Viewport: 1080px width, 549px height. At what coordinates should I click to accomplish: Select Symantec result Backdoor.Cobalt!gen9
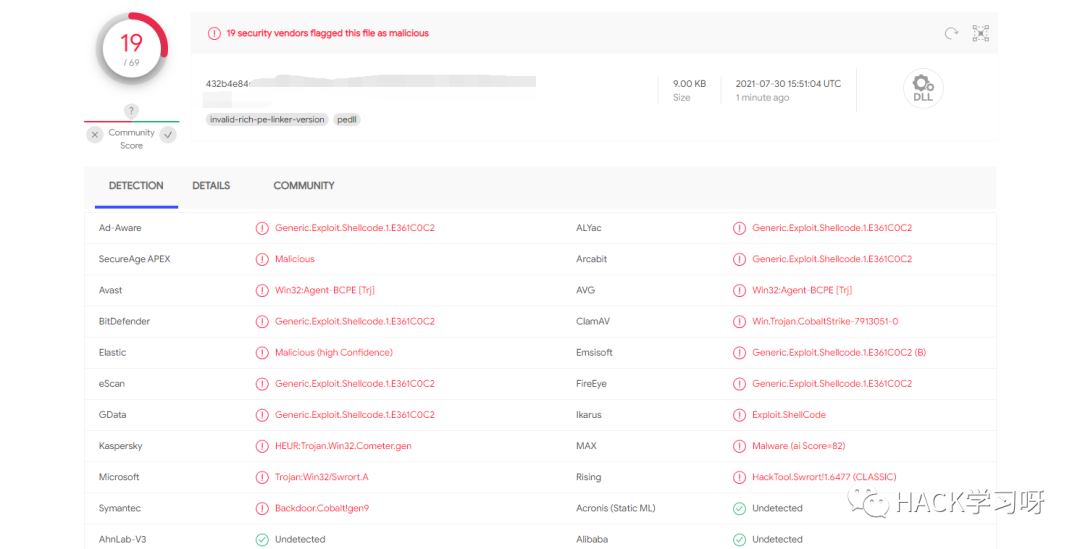(322, 508)
